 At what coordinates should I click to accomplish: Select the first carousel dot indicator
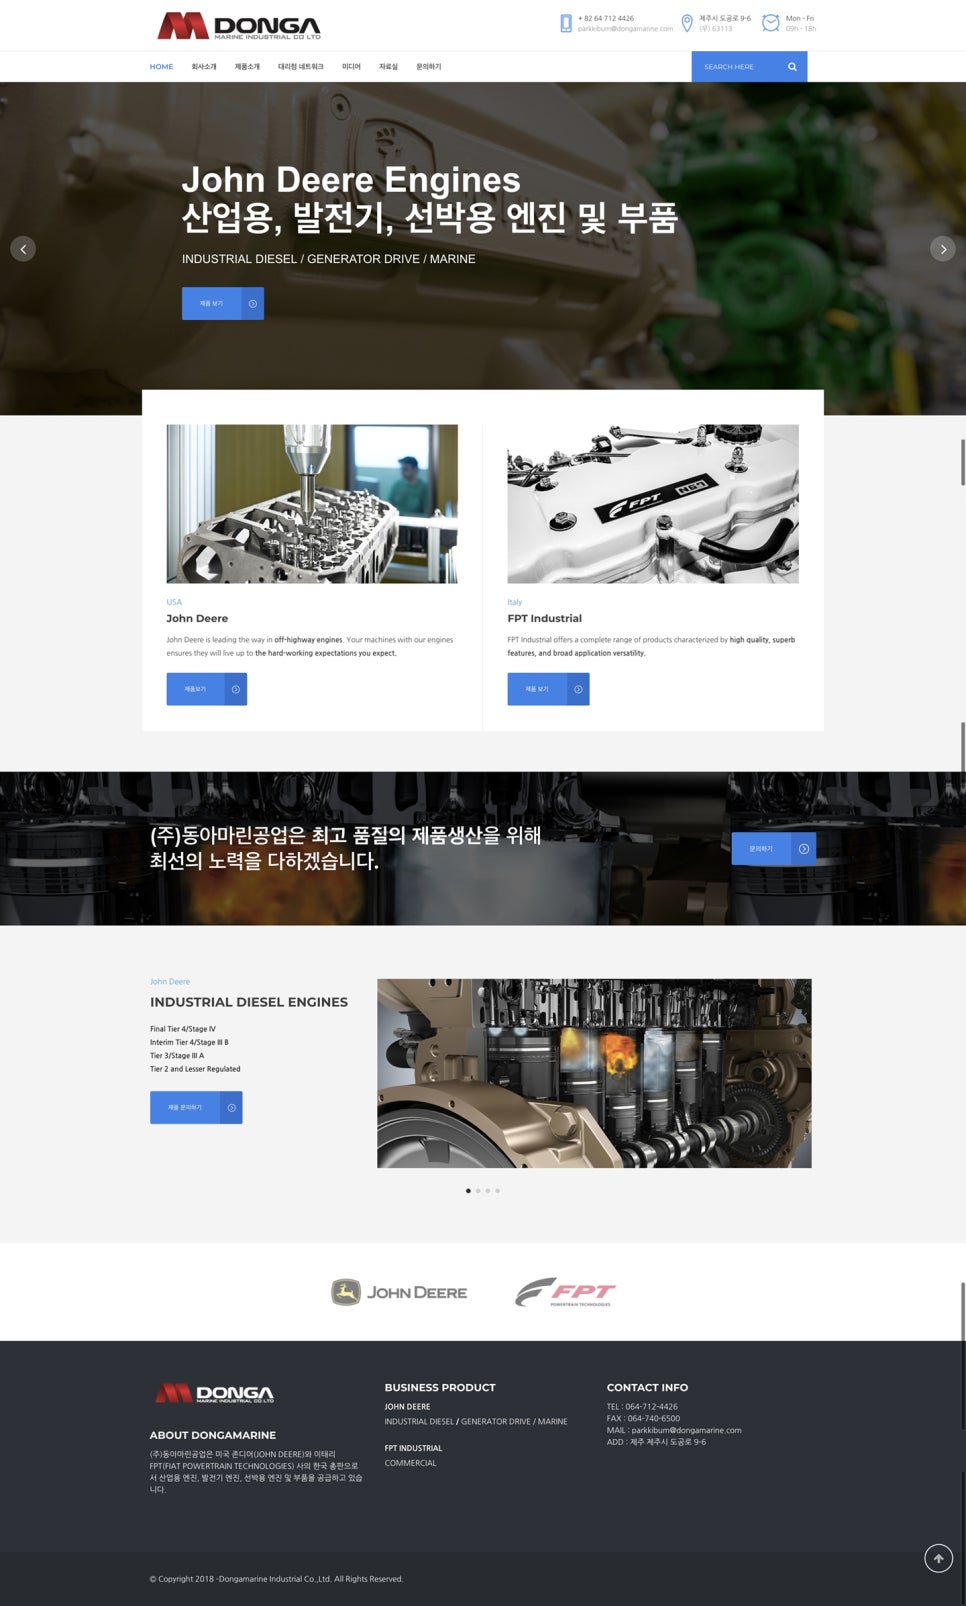468,1191
